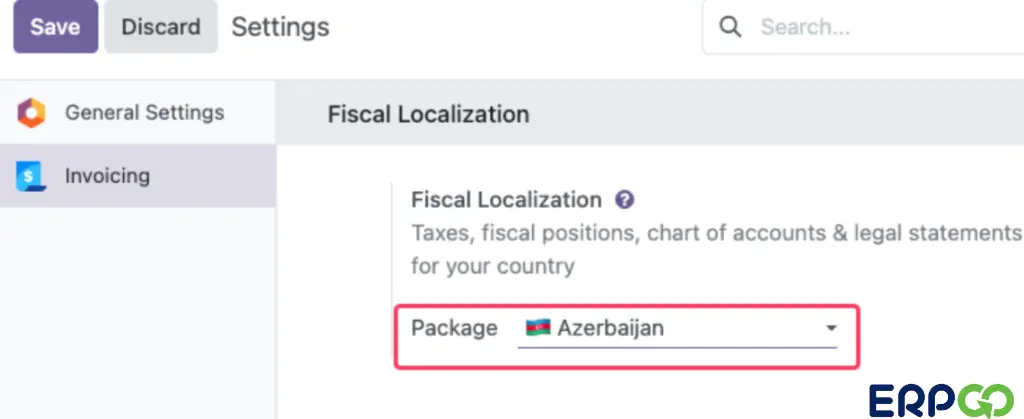Open the Azerbaijan package dropdown field

[677, 328]
